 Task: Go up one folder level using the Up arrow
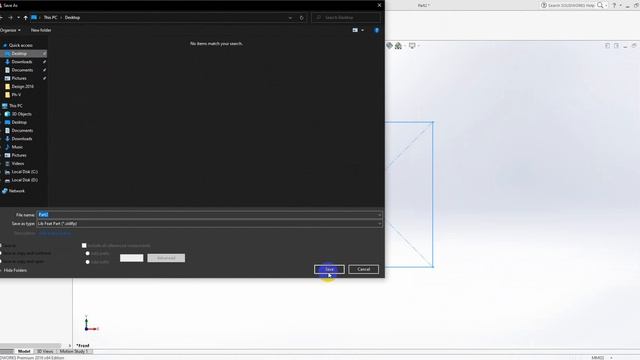[x=25, y=18]
